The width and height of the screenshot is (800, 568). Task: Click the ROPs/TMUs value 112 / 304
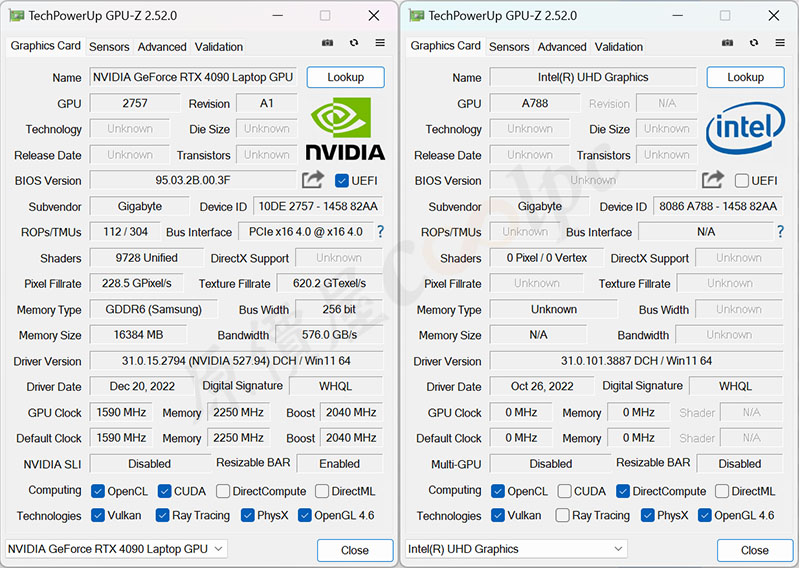coord(125,232)
